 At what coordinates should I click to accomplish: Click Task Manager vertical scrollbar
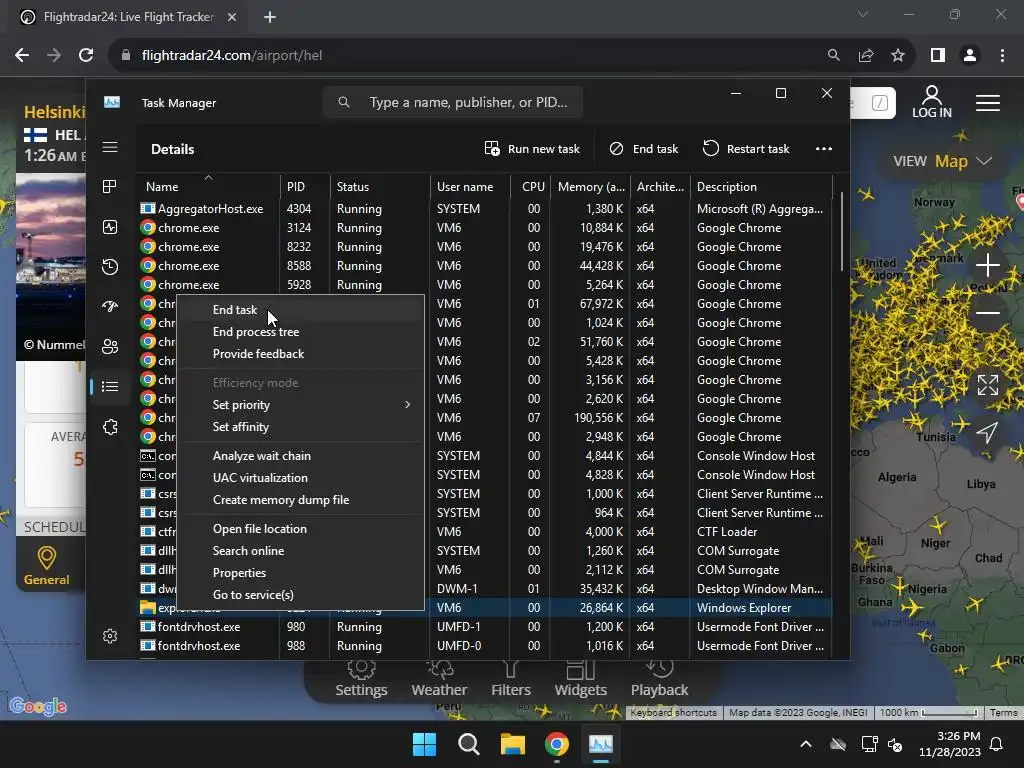click(841, 232)
